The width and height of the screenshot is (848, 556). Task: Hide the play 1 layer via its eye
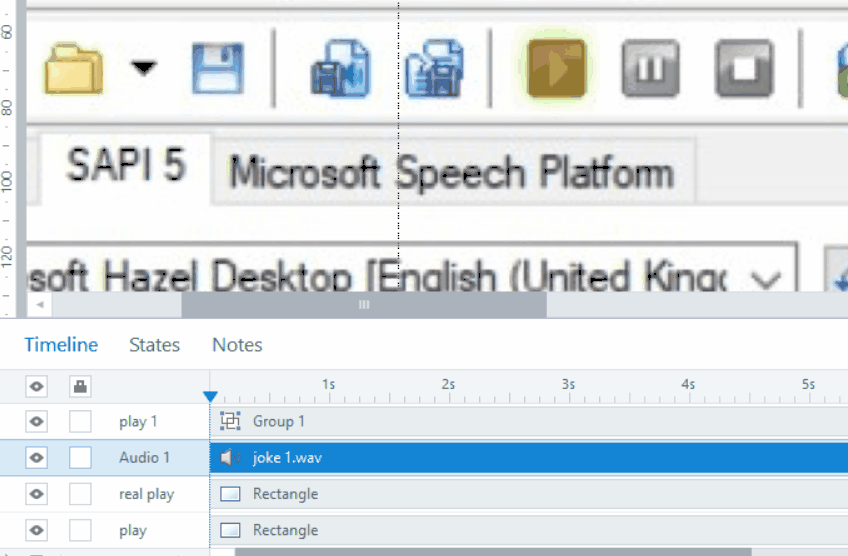point(36,422)
